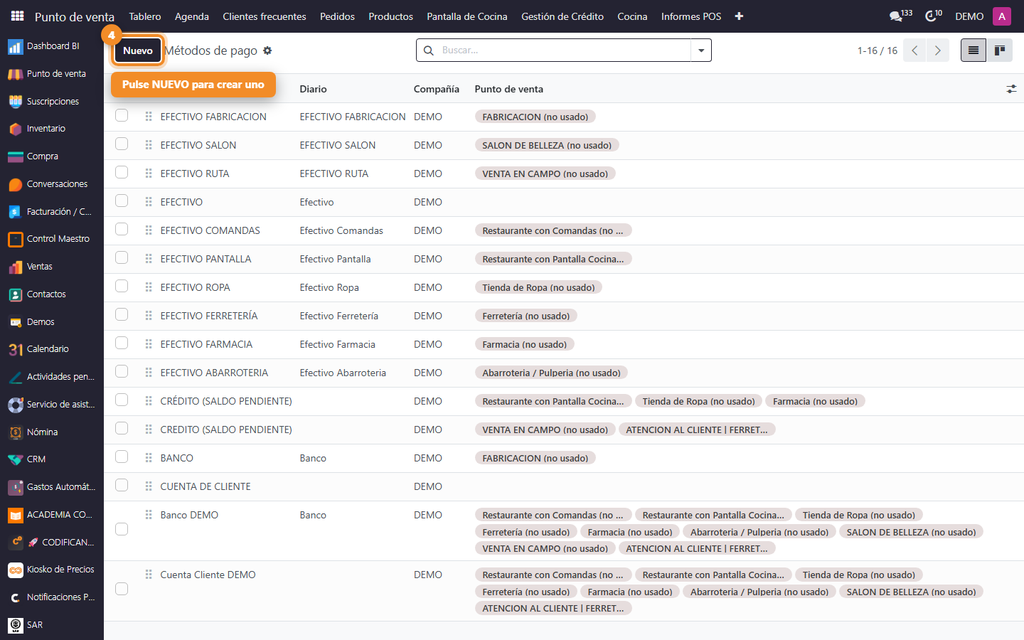Open the Pedidos menu
1024x640 pixels.
[337, 16]
